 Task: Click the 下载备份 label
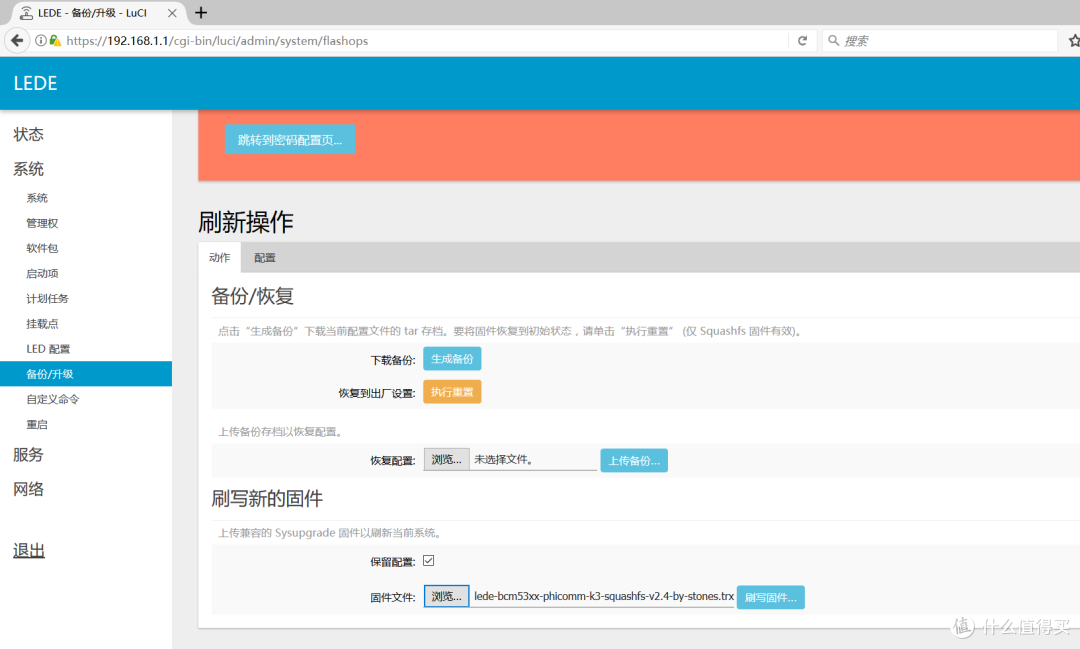pyautogui.click(x=393, y=360)
